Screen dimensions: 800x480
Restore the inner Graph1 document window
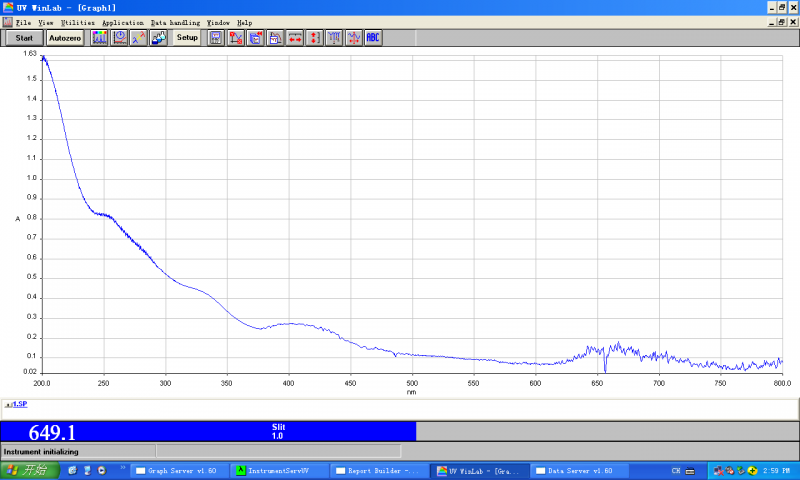pyautogui.click(x=782, y=22)
